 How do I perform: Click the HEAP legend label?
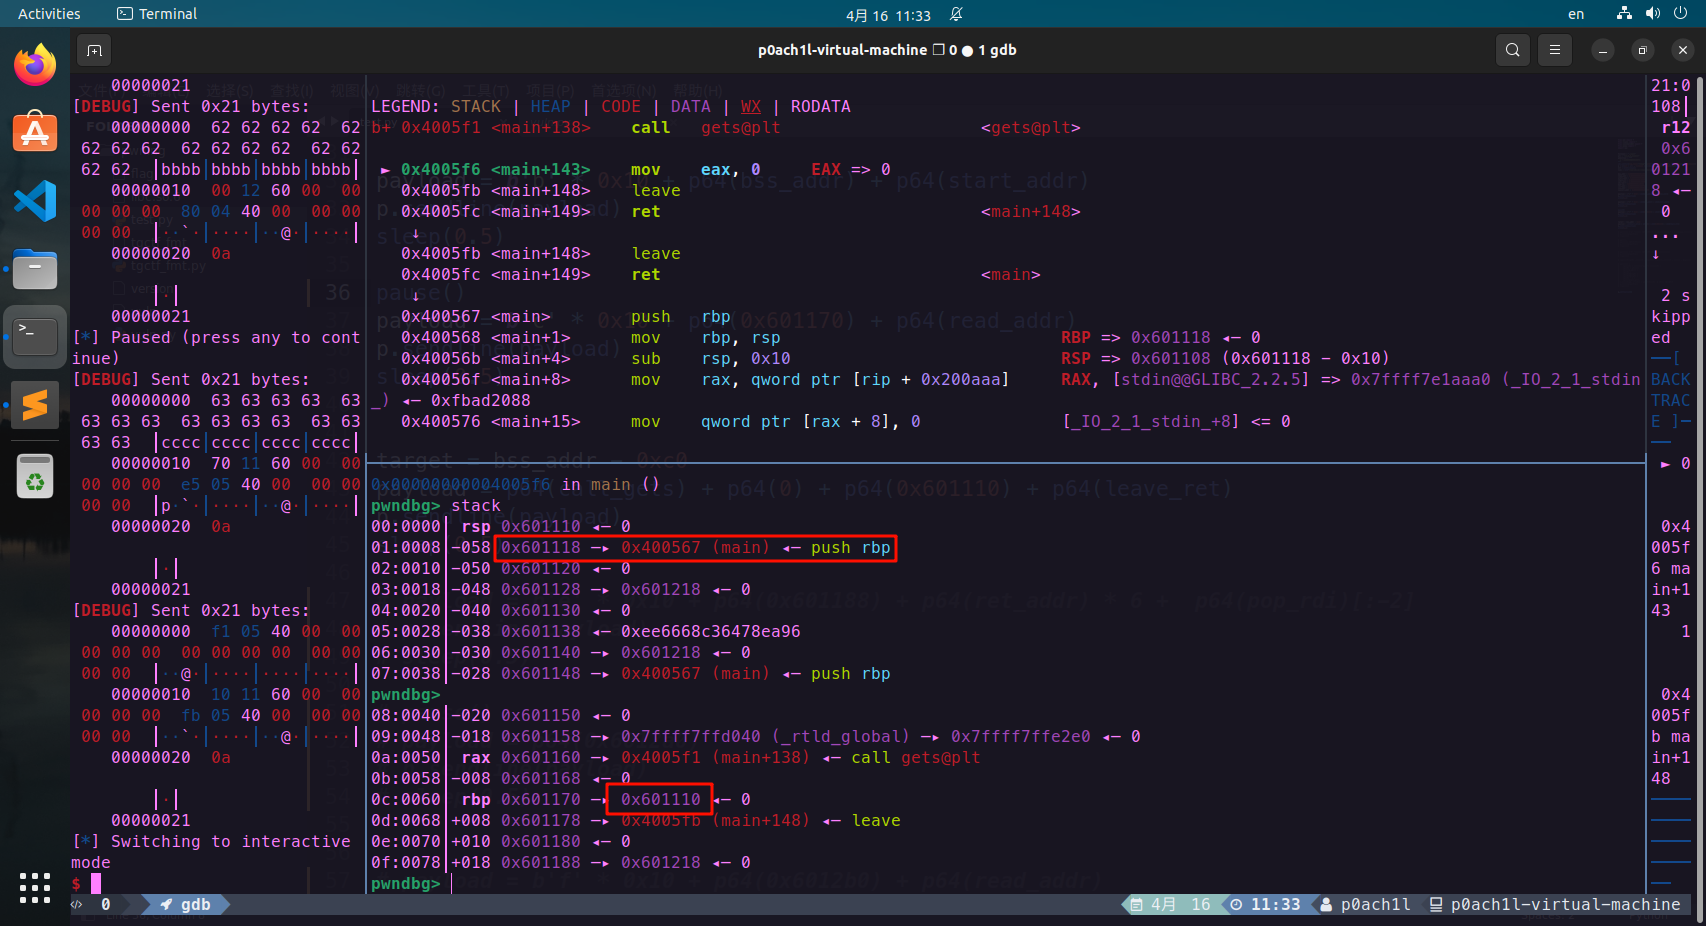coord(550,106)
